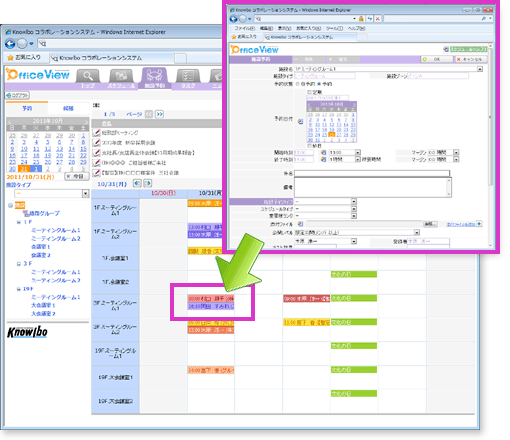Viewport: 510px width, 440px height.
Task: Go to next page of the notice list
Action: (160, 114)
